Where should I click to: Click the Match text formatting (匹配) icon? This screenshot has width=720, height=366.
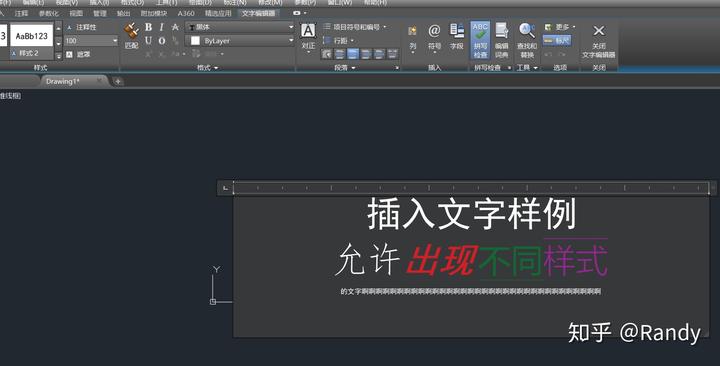[x=131, y=35]
